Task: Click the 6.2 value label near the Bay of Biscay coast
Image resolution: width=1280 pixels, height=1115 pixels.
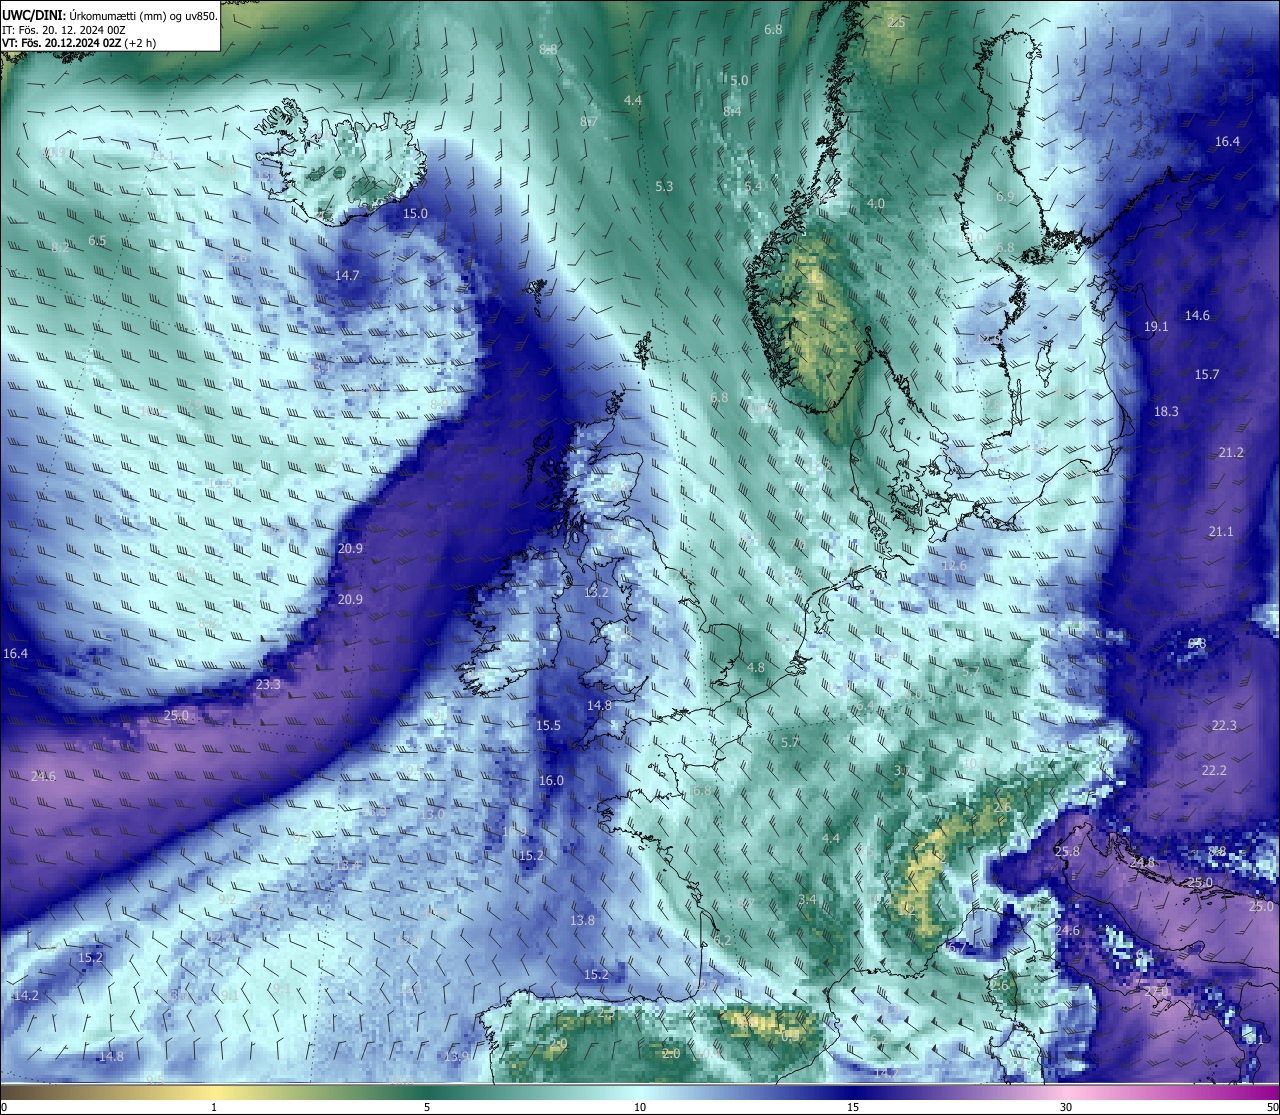Action: click(721, 940)
